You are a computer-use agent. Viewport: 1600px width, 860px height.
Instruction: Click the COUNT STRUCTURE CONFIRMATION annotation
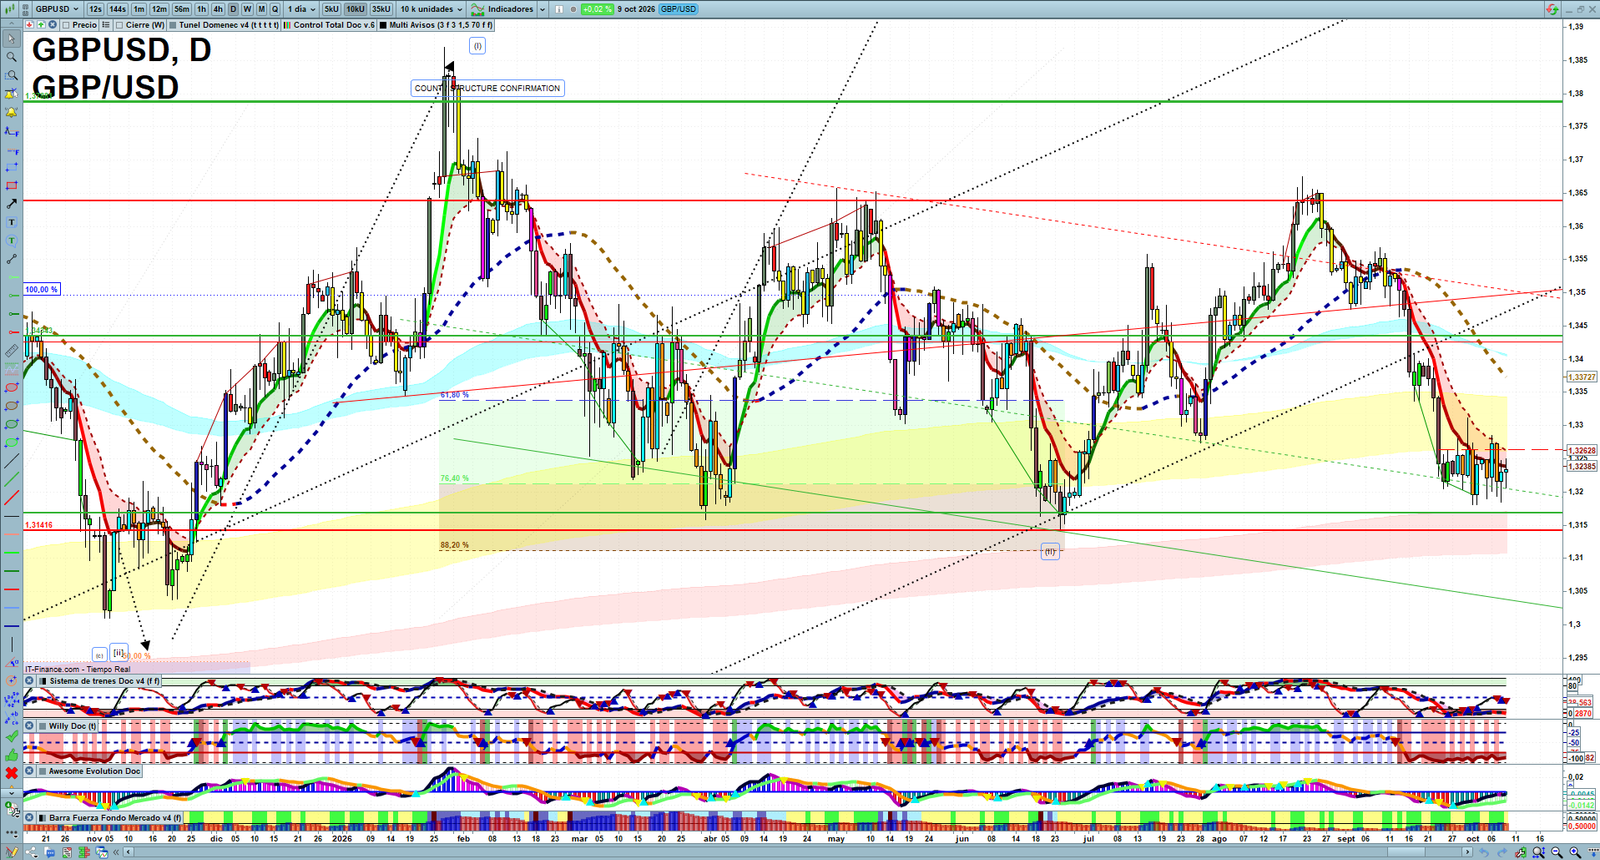pyautogui.click(x=488, y=88)
